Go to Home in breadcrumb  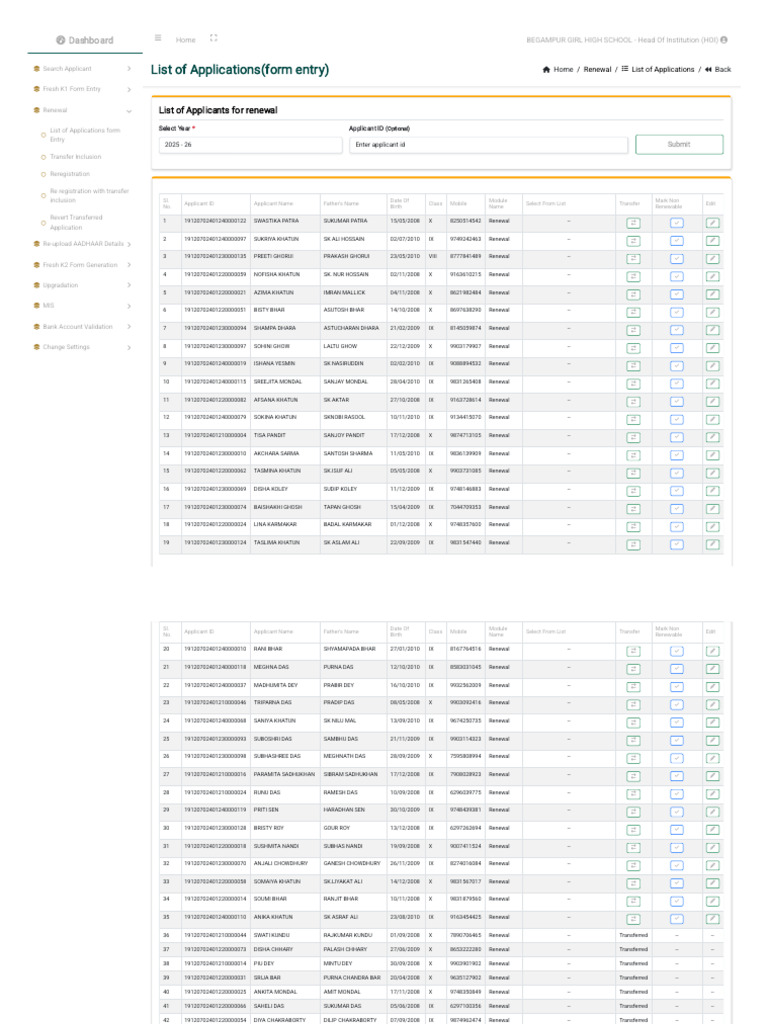tap(558, 69)
